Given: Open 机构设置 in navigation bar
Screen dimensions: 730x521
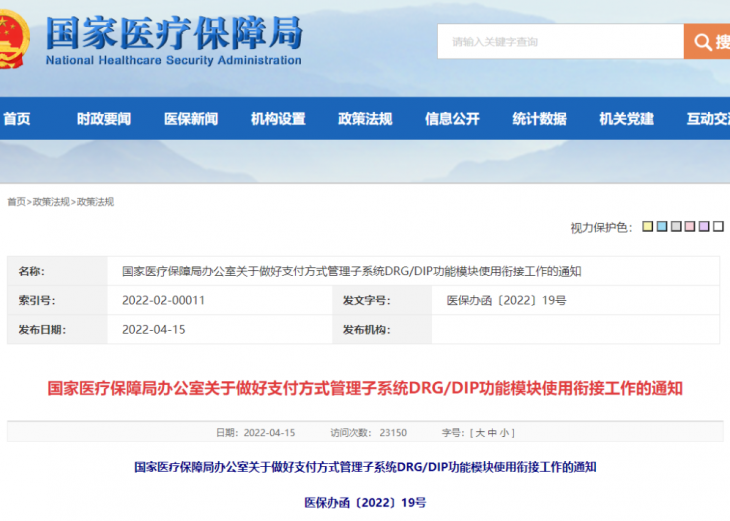Looking at the screenshot, I should pyautogui.click(x=278, y=119).
